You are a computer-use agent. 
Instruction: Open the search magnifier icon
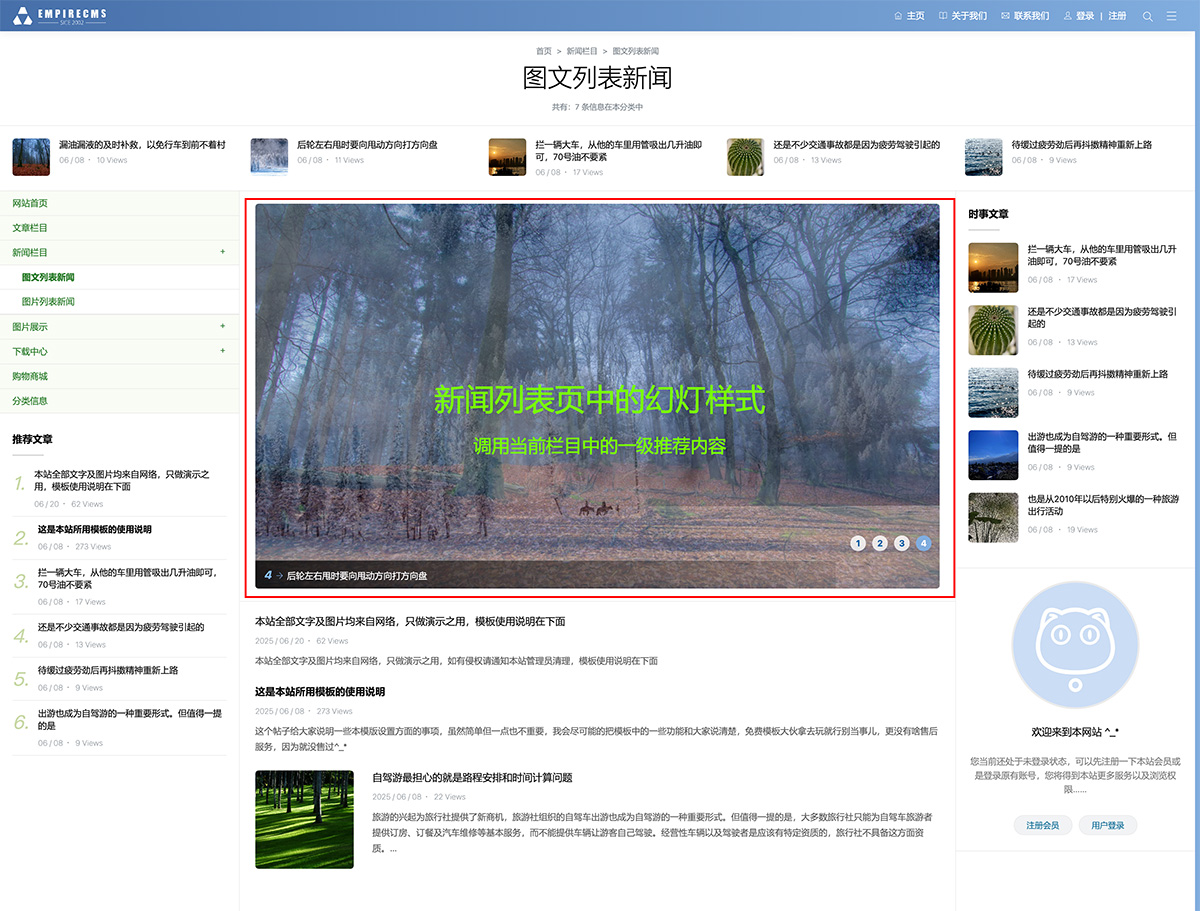[x=1147, y=16]
